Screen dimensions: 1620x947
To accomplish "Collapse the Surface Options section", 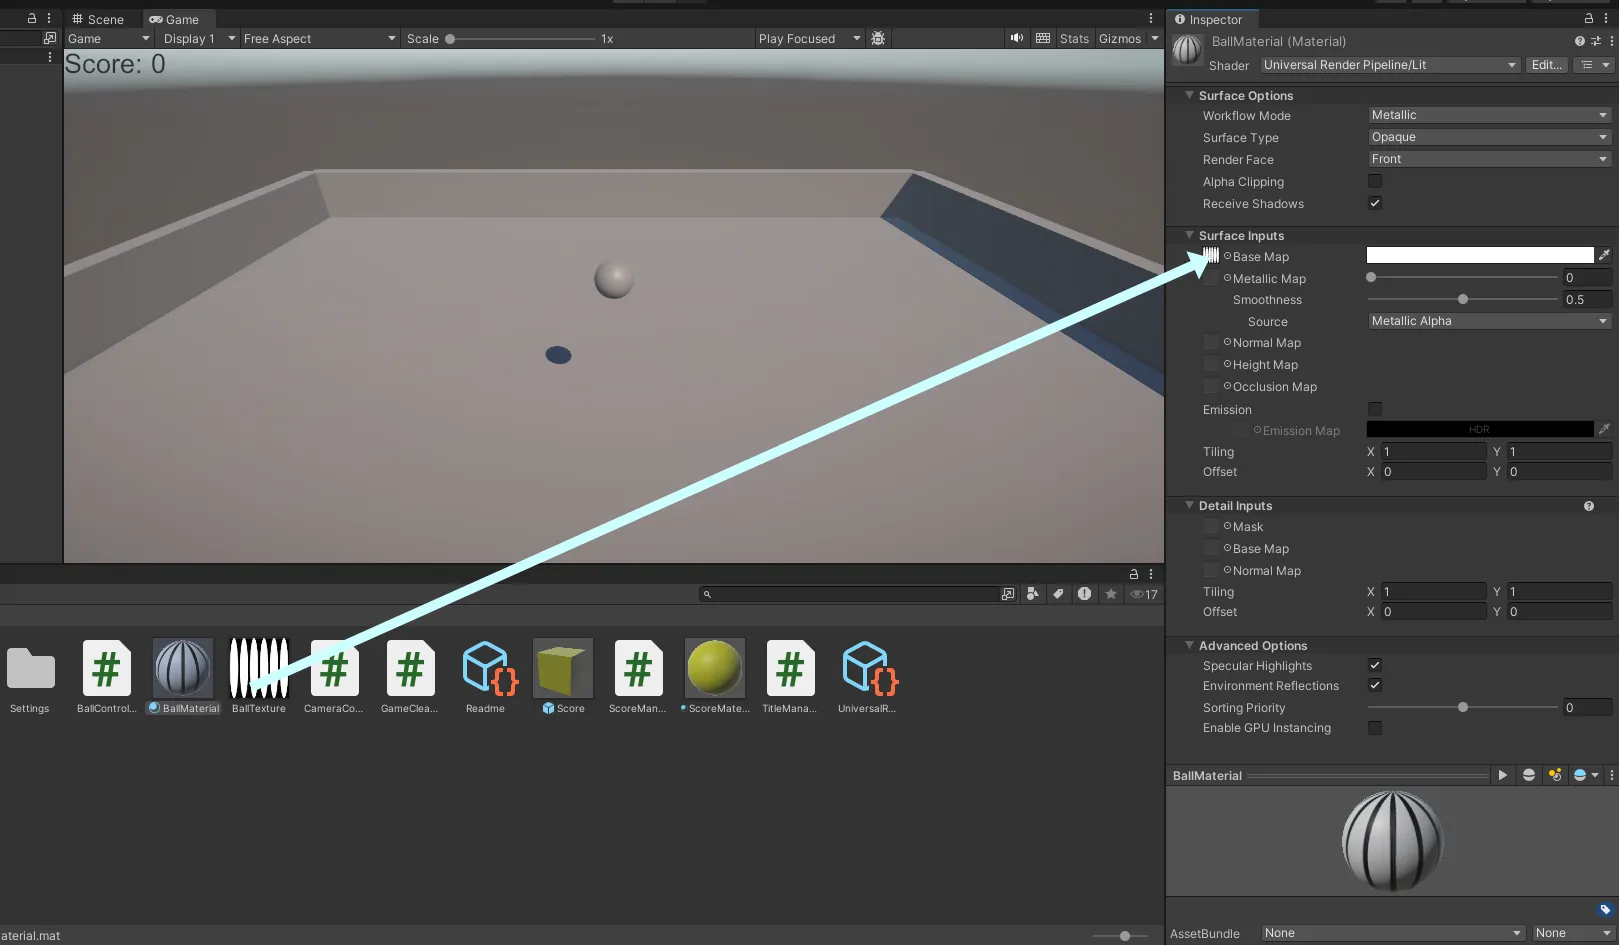I will click(x=1189, y=95).
